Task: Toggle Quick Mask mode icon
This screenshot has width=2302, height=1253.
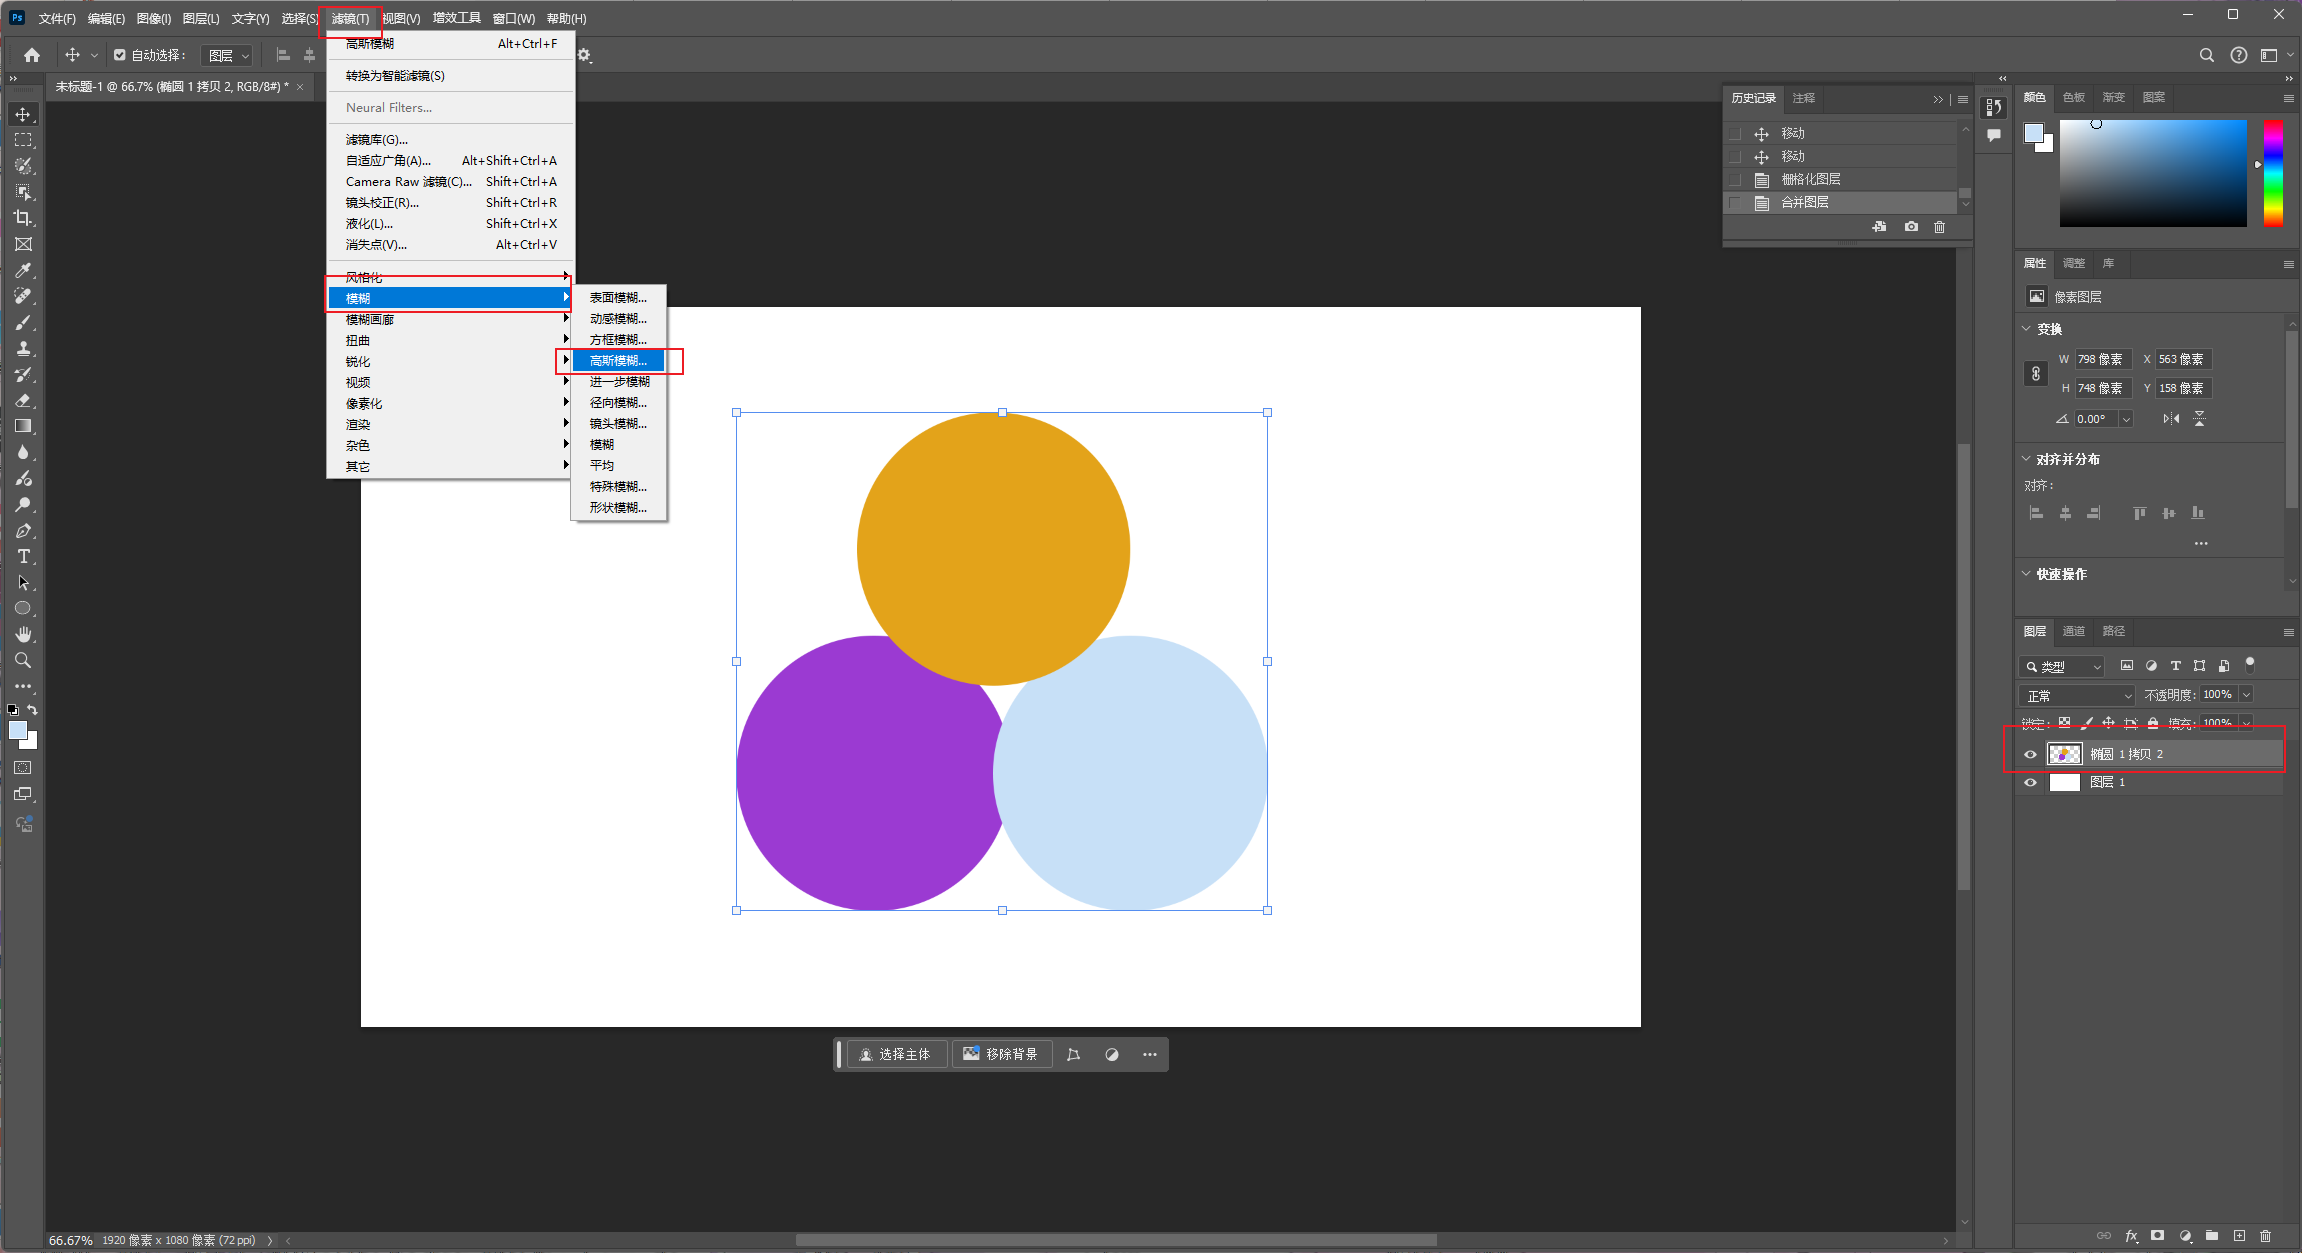Action: click(x=23, y=768)
